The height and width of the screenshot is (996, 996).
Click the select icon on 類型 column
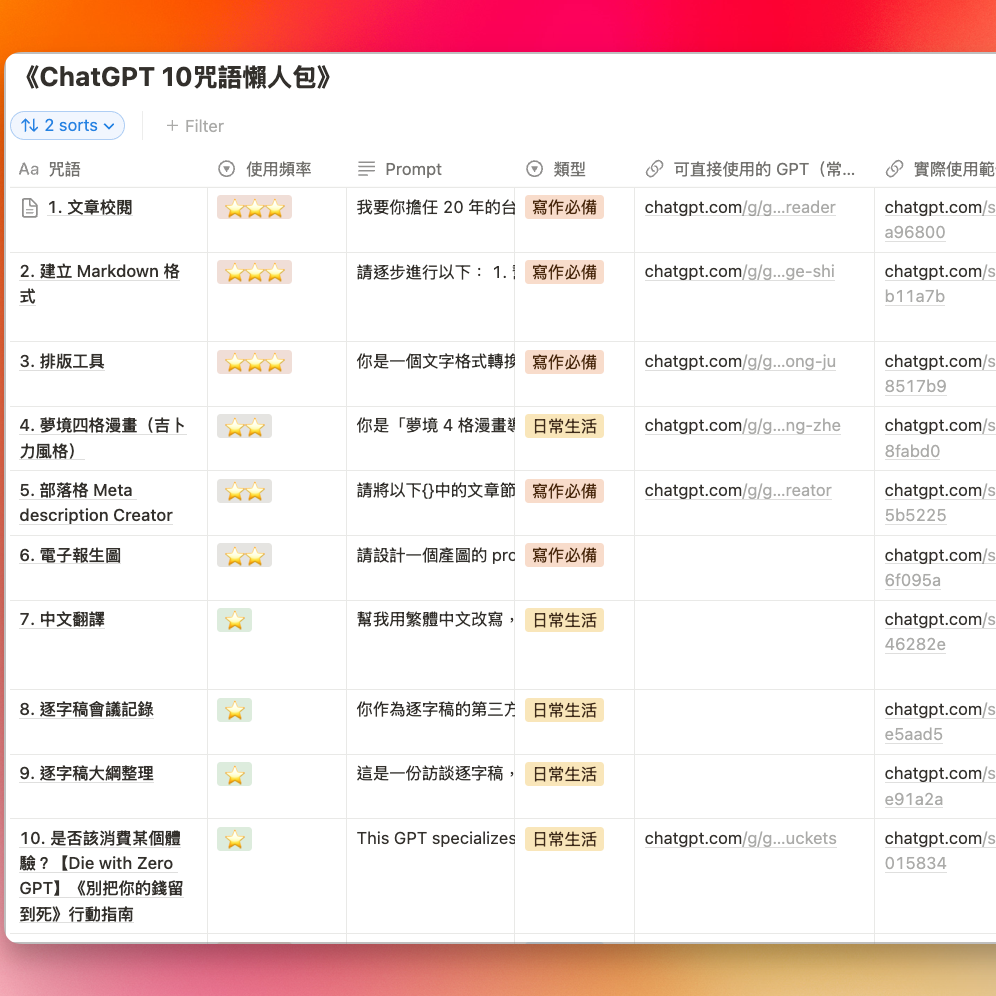(535, 169)
